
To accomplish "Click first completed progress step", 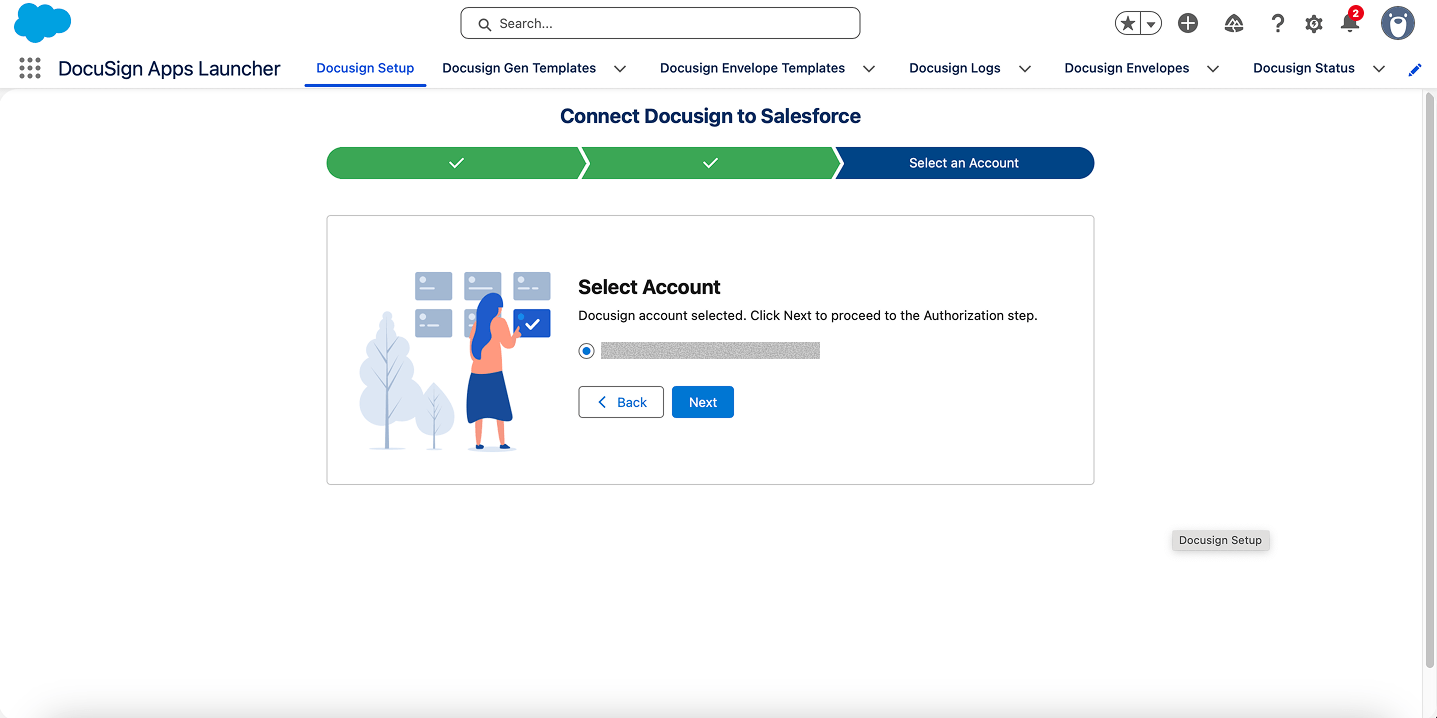I will pos(455,163).
